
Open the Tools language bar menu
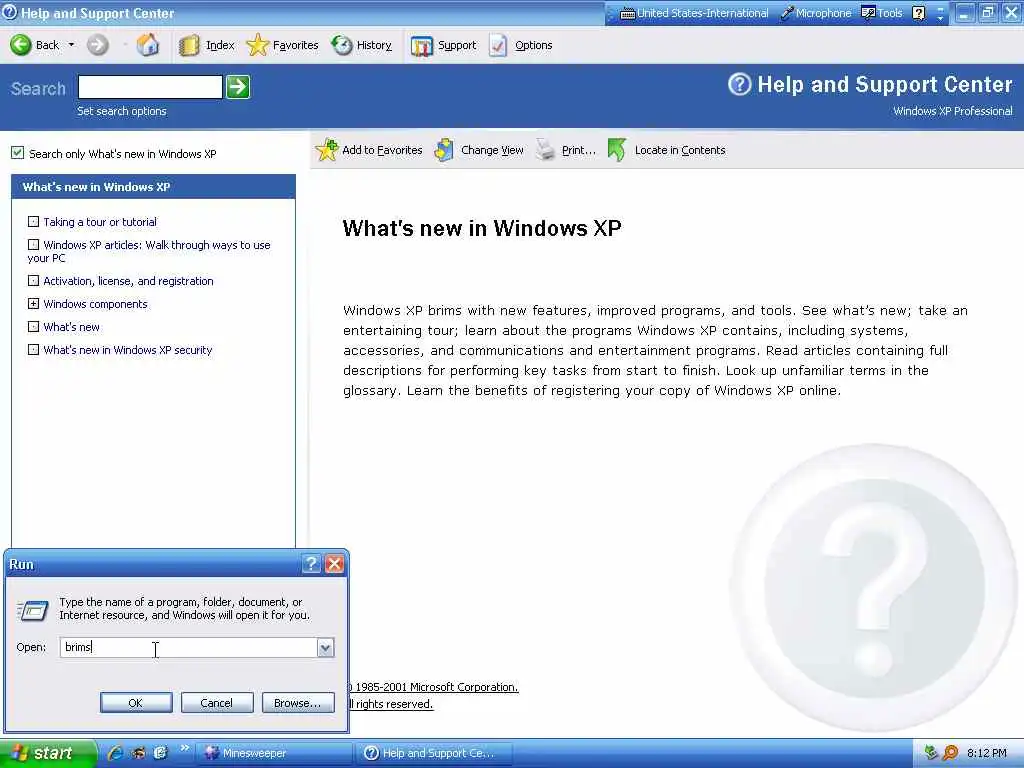coord(882,13)
